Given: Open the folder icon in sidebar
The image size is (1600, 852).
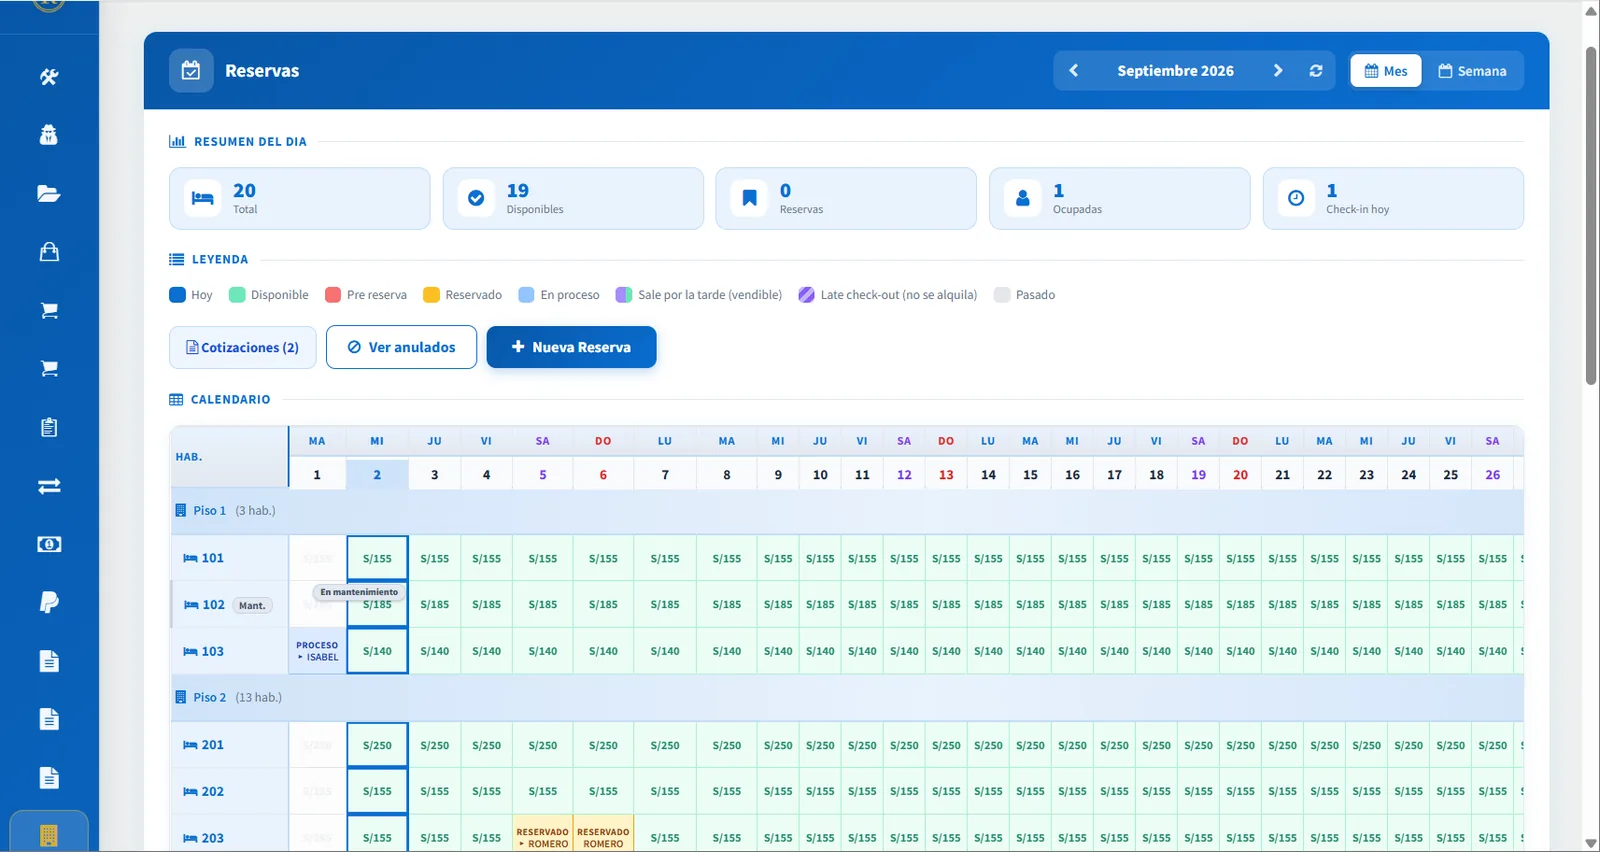Looking at the screenshot, I should [48, 194].
